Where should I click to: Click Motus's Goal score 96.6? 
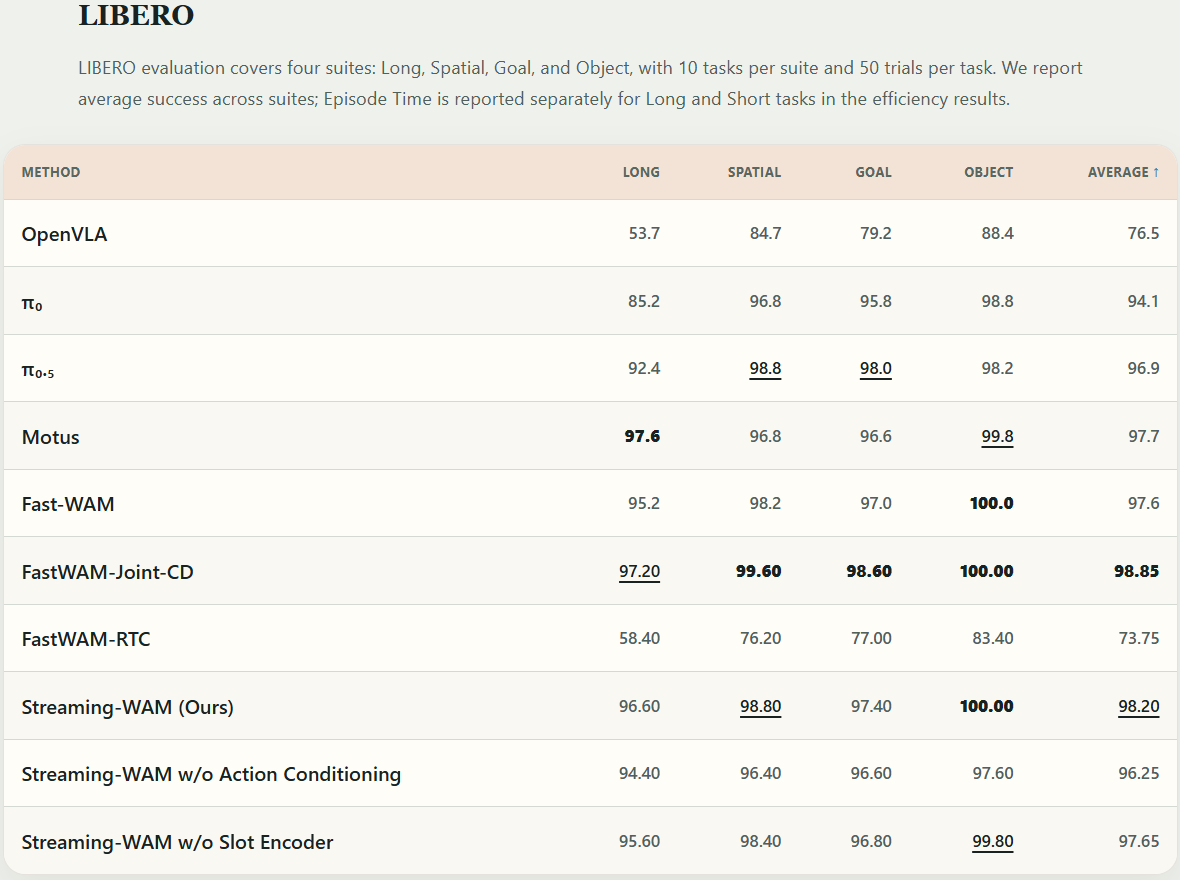pyautogui.click(x=876, y=436)
